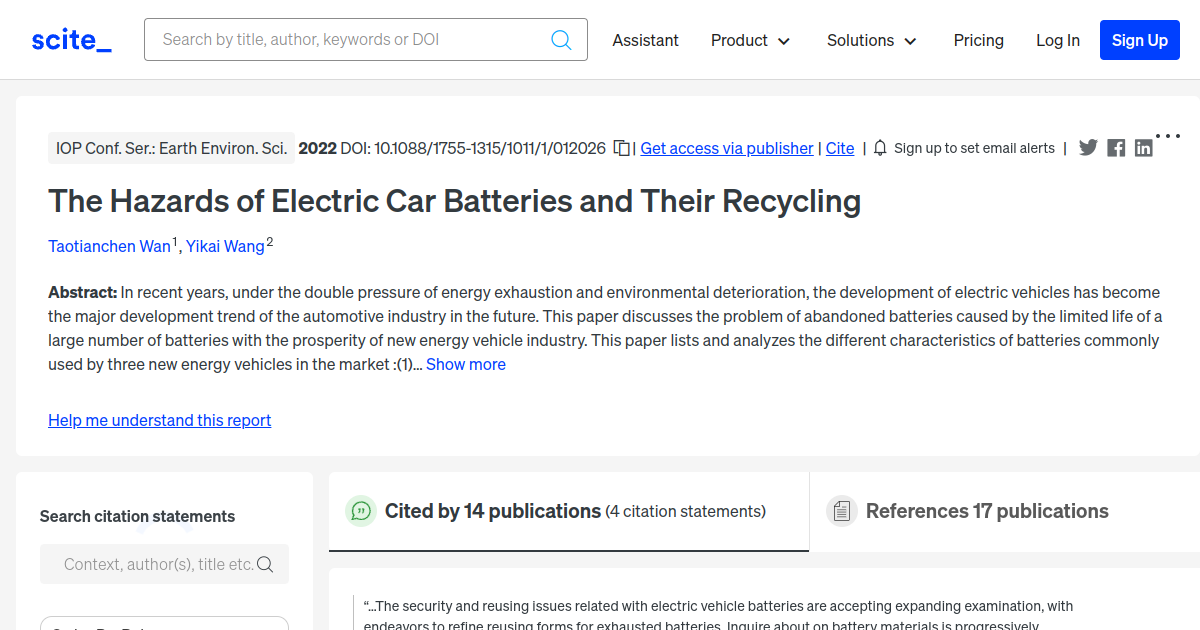Share the report on LinkedIn
The image size is (1200, 630).
pyautogui.click(x=1143, y=148)
